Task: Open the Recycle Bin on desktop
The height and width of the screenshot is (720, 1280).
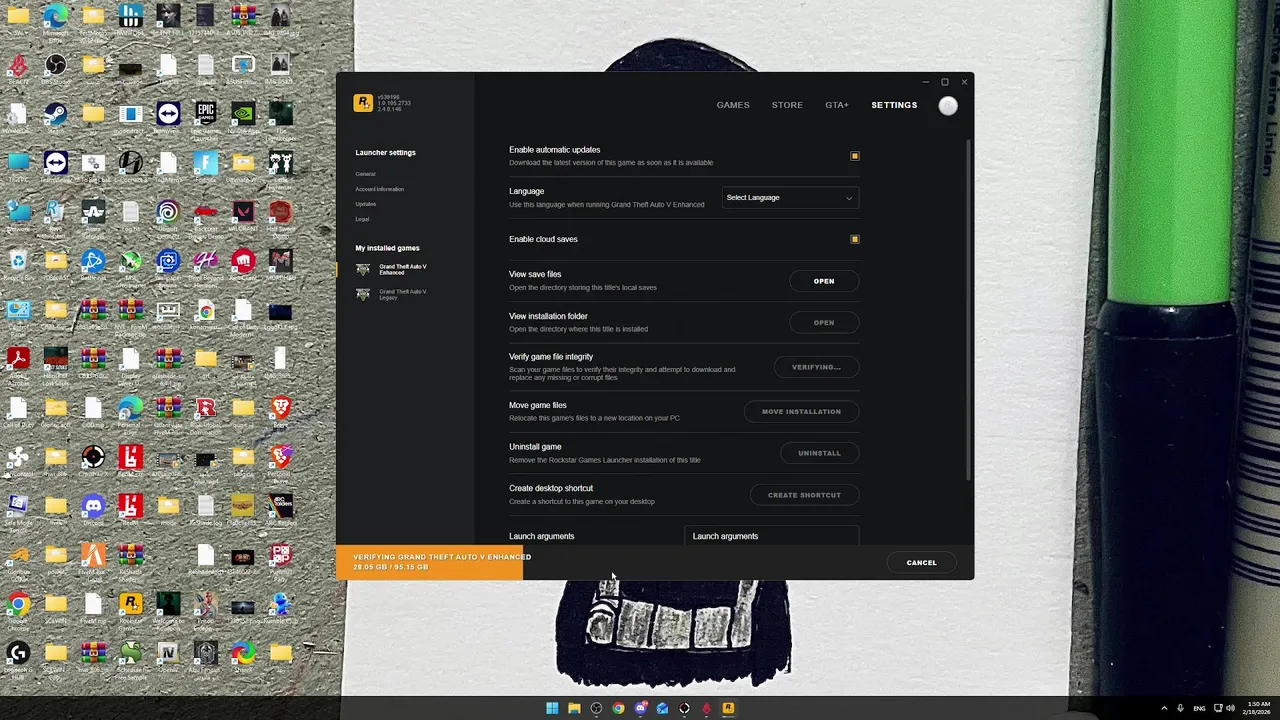Action: point(18,266)
